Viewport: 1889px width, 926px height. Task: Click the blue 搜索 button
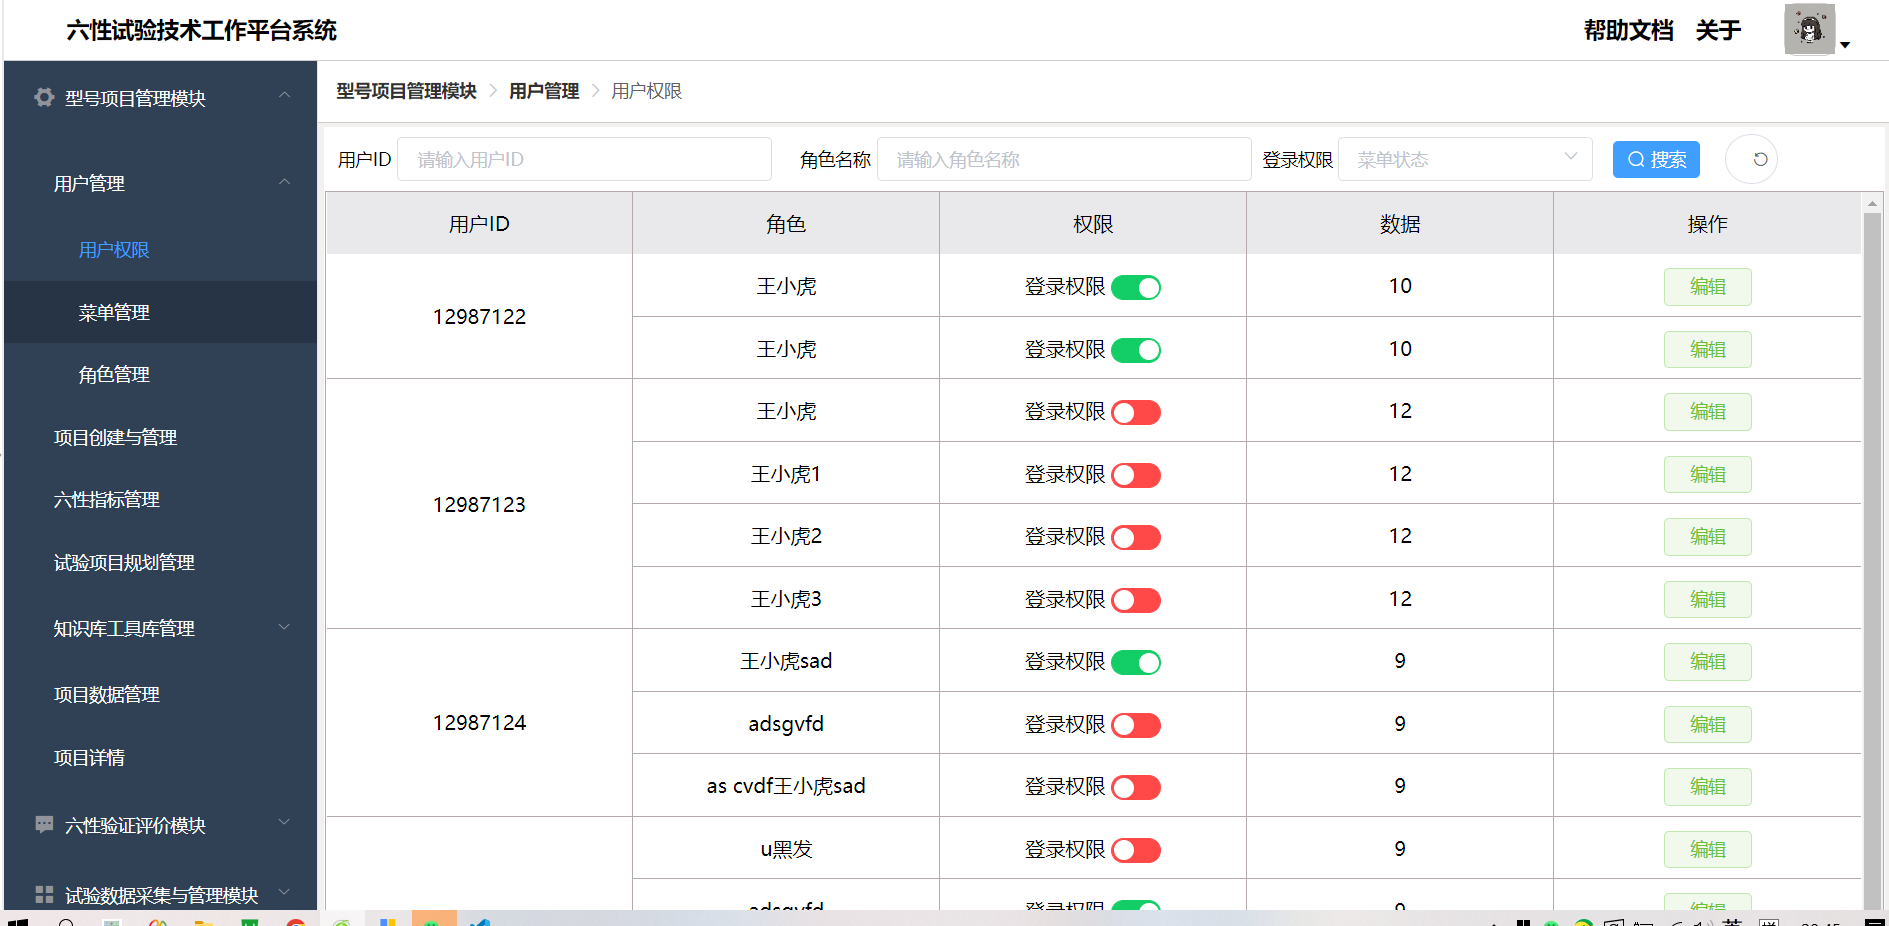click(1656, 159)
